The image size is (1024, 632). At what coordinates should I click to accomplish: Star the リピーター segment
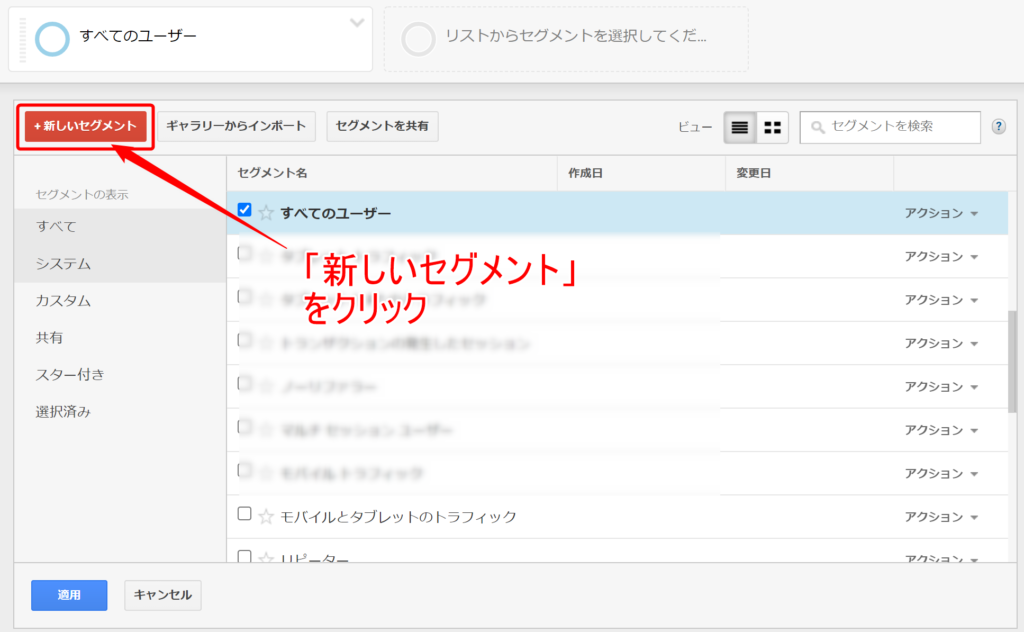tap(266, 558)
